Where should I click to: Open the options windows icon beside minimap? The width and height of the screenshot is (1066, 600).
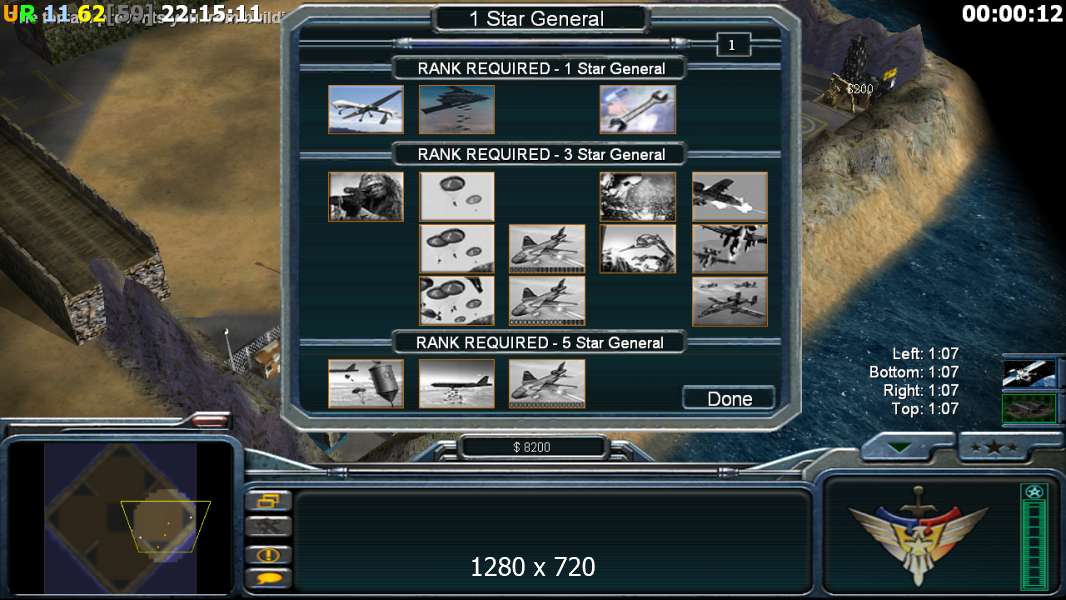click(x=269, y=501)
